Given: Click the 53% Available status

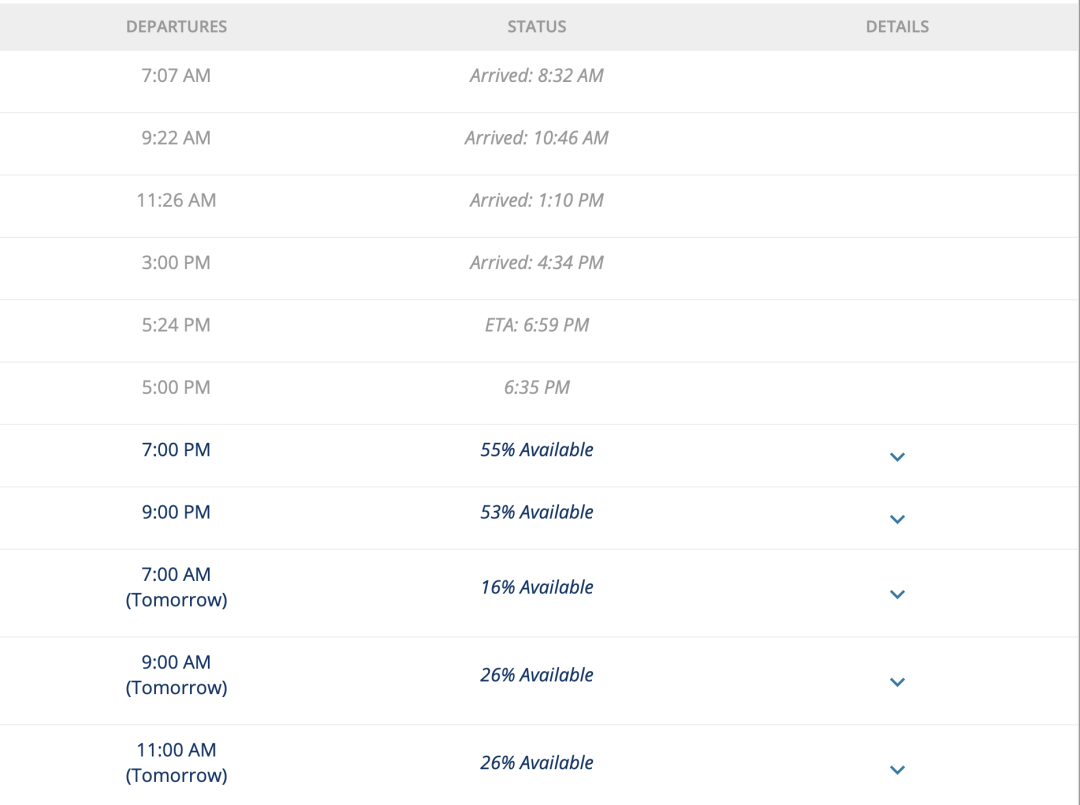Looking at the screenshot, I should click(x=537, y=512).
